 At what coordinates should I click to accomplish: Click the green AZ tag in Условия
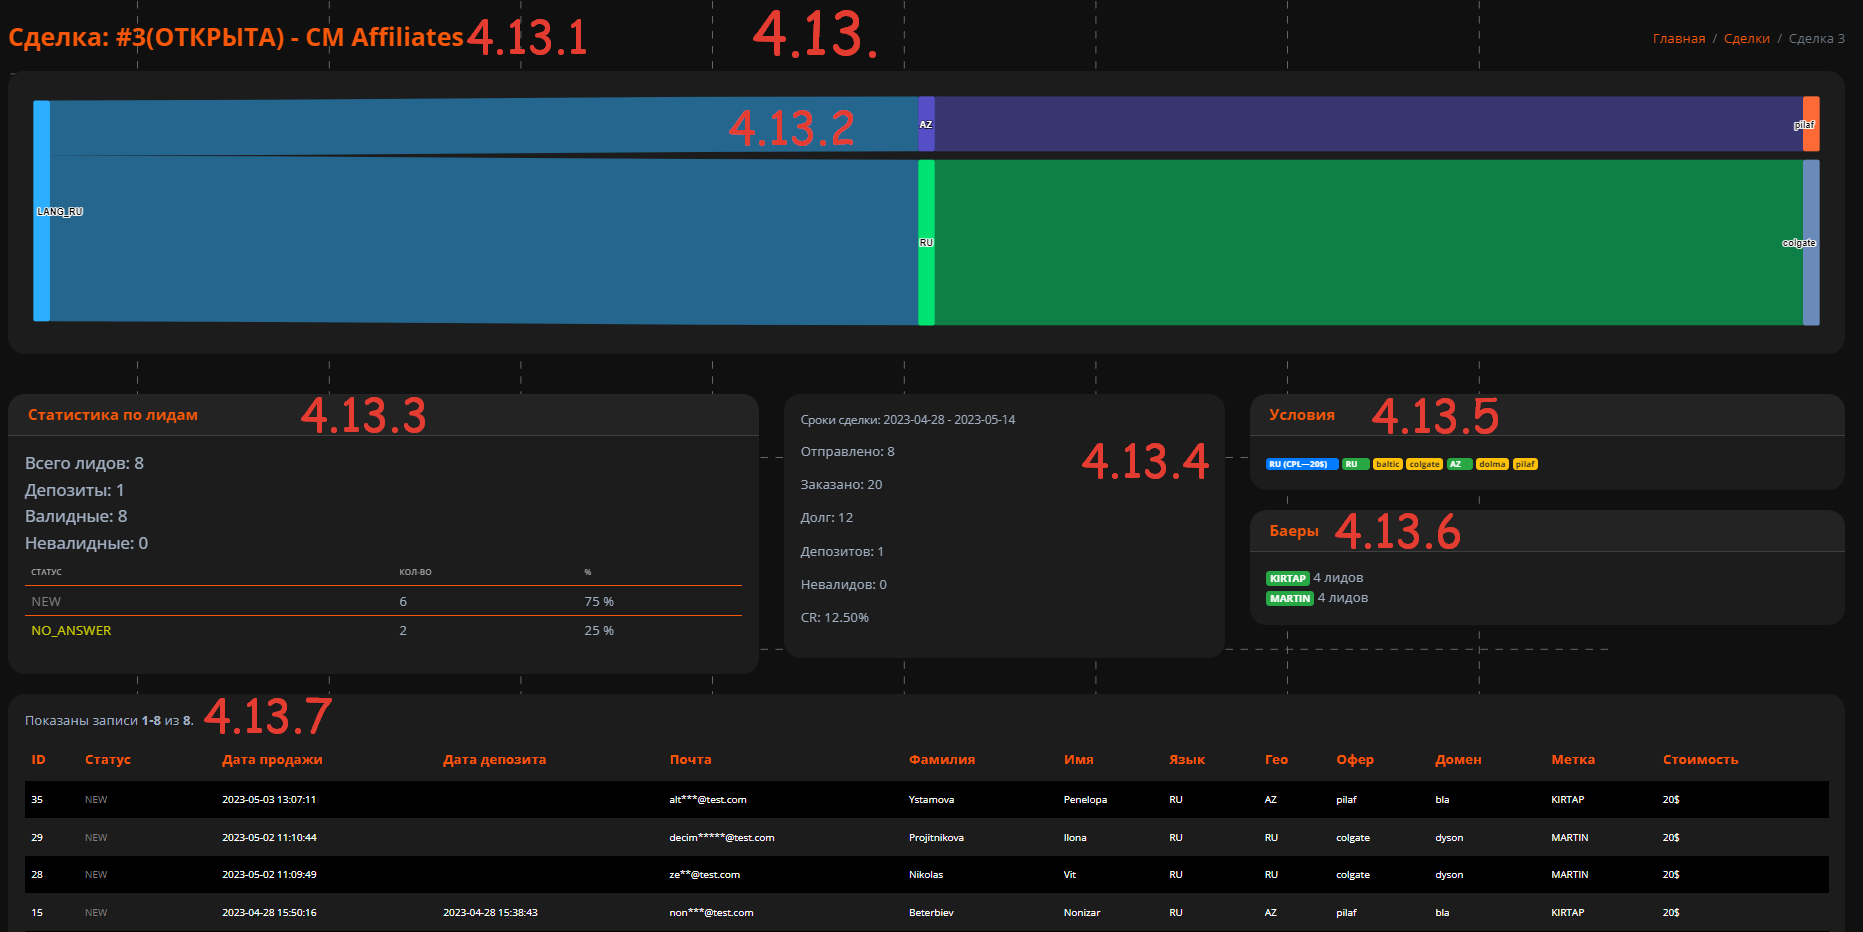point(1459,464)
